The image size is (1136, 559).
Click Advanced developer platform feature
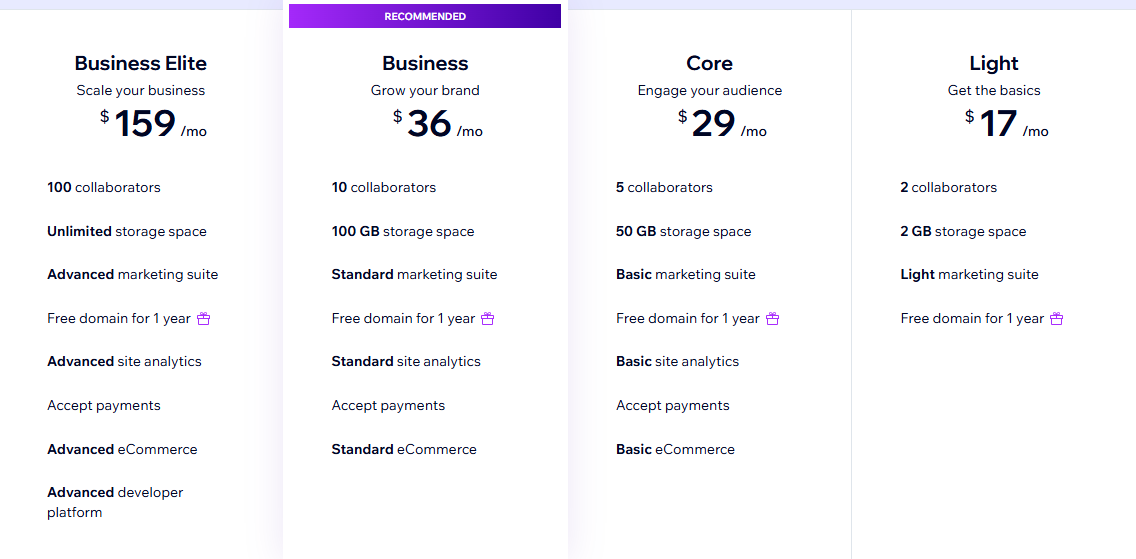pyautogui.click(x=115, y=502)
